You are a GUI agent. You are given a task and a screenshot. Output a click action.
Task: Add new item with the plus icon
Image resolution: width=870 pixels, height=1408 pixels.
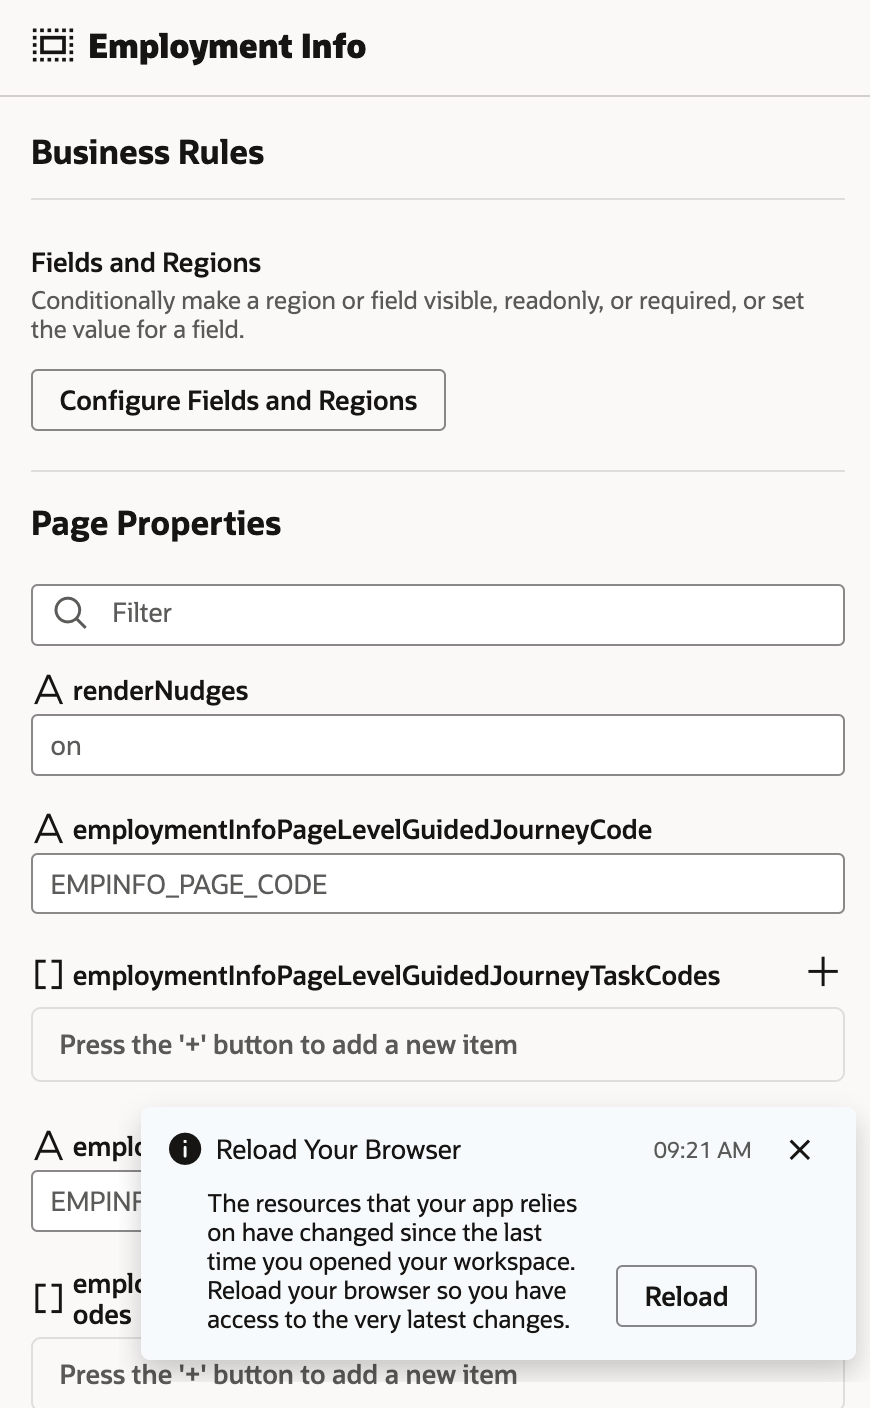coord(822,972)
